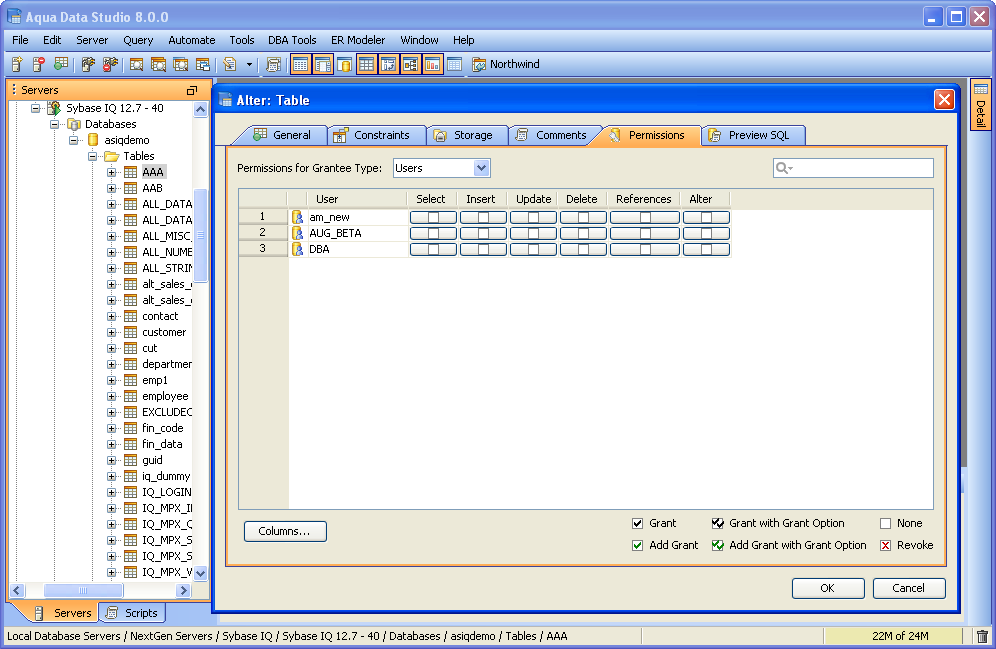Click the Connect server plug icon

point(88,64)
